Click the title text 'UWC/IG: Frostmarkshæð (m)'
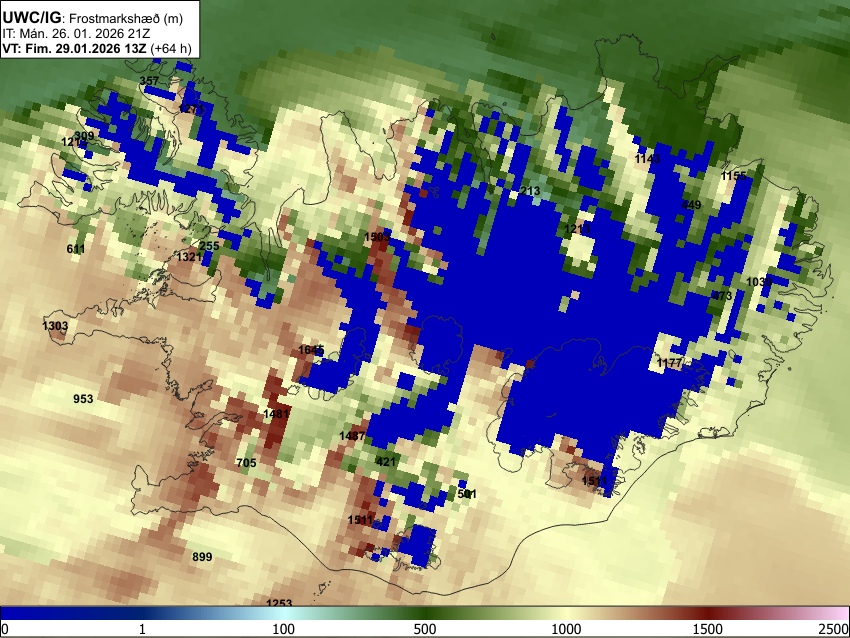 pyautogui.click(x=93, y=18)
